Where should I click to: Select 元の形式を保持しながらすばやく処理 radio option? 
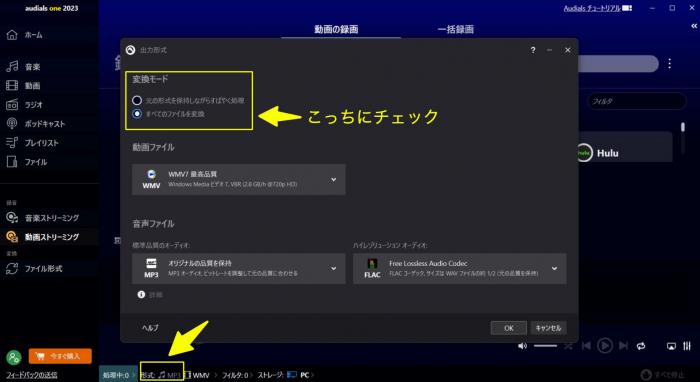(137, 100)
